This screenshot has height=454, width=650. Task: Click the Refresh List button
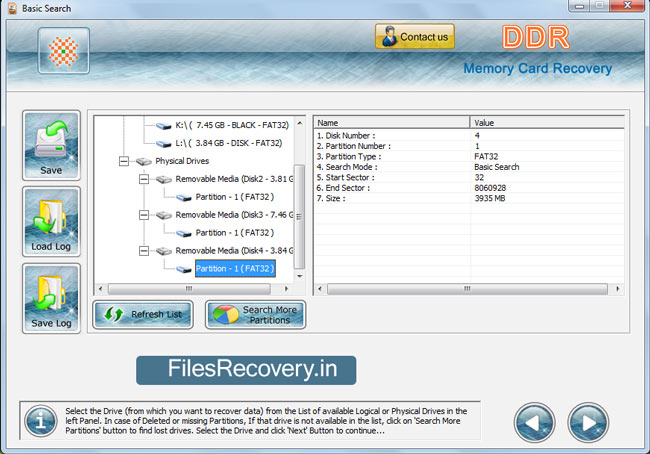click(x=143, y=315)
